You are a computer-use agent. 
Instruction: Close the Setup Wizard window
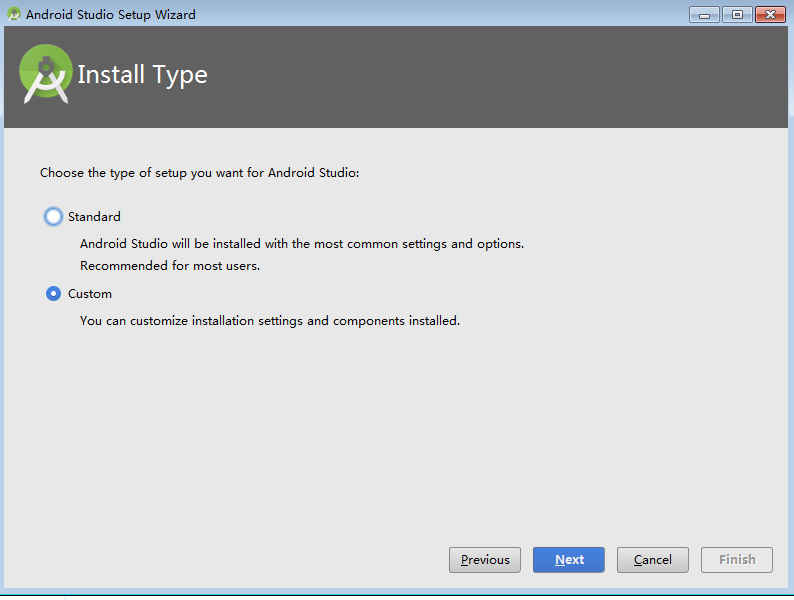pyautogui.click(x=769, y=15)
